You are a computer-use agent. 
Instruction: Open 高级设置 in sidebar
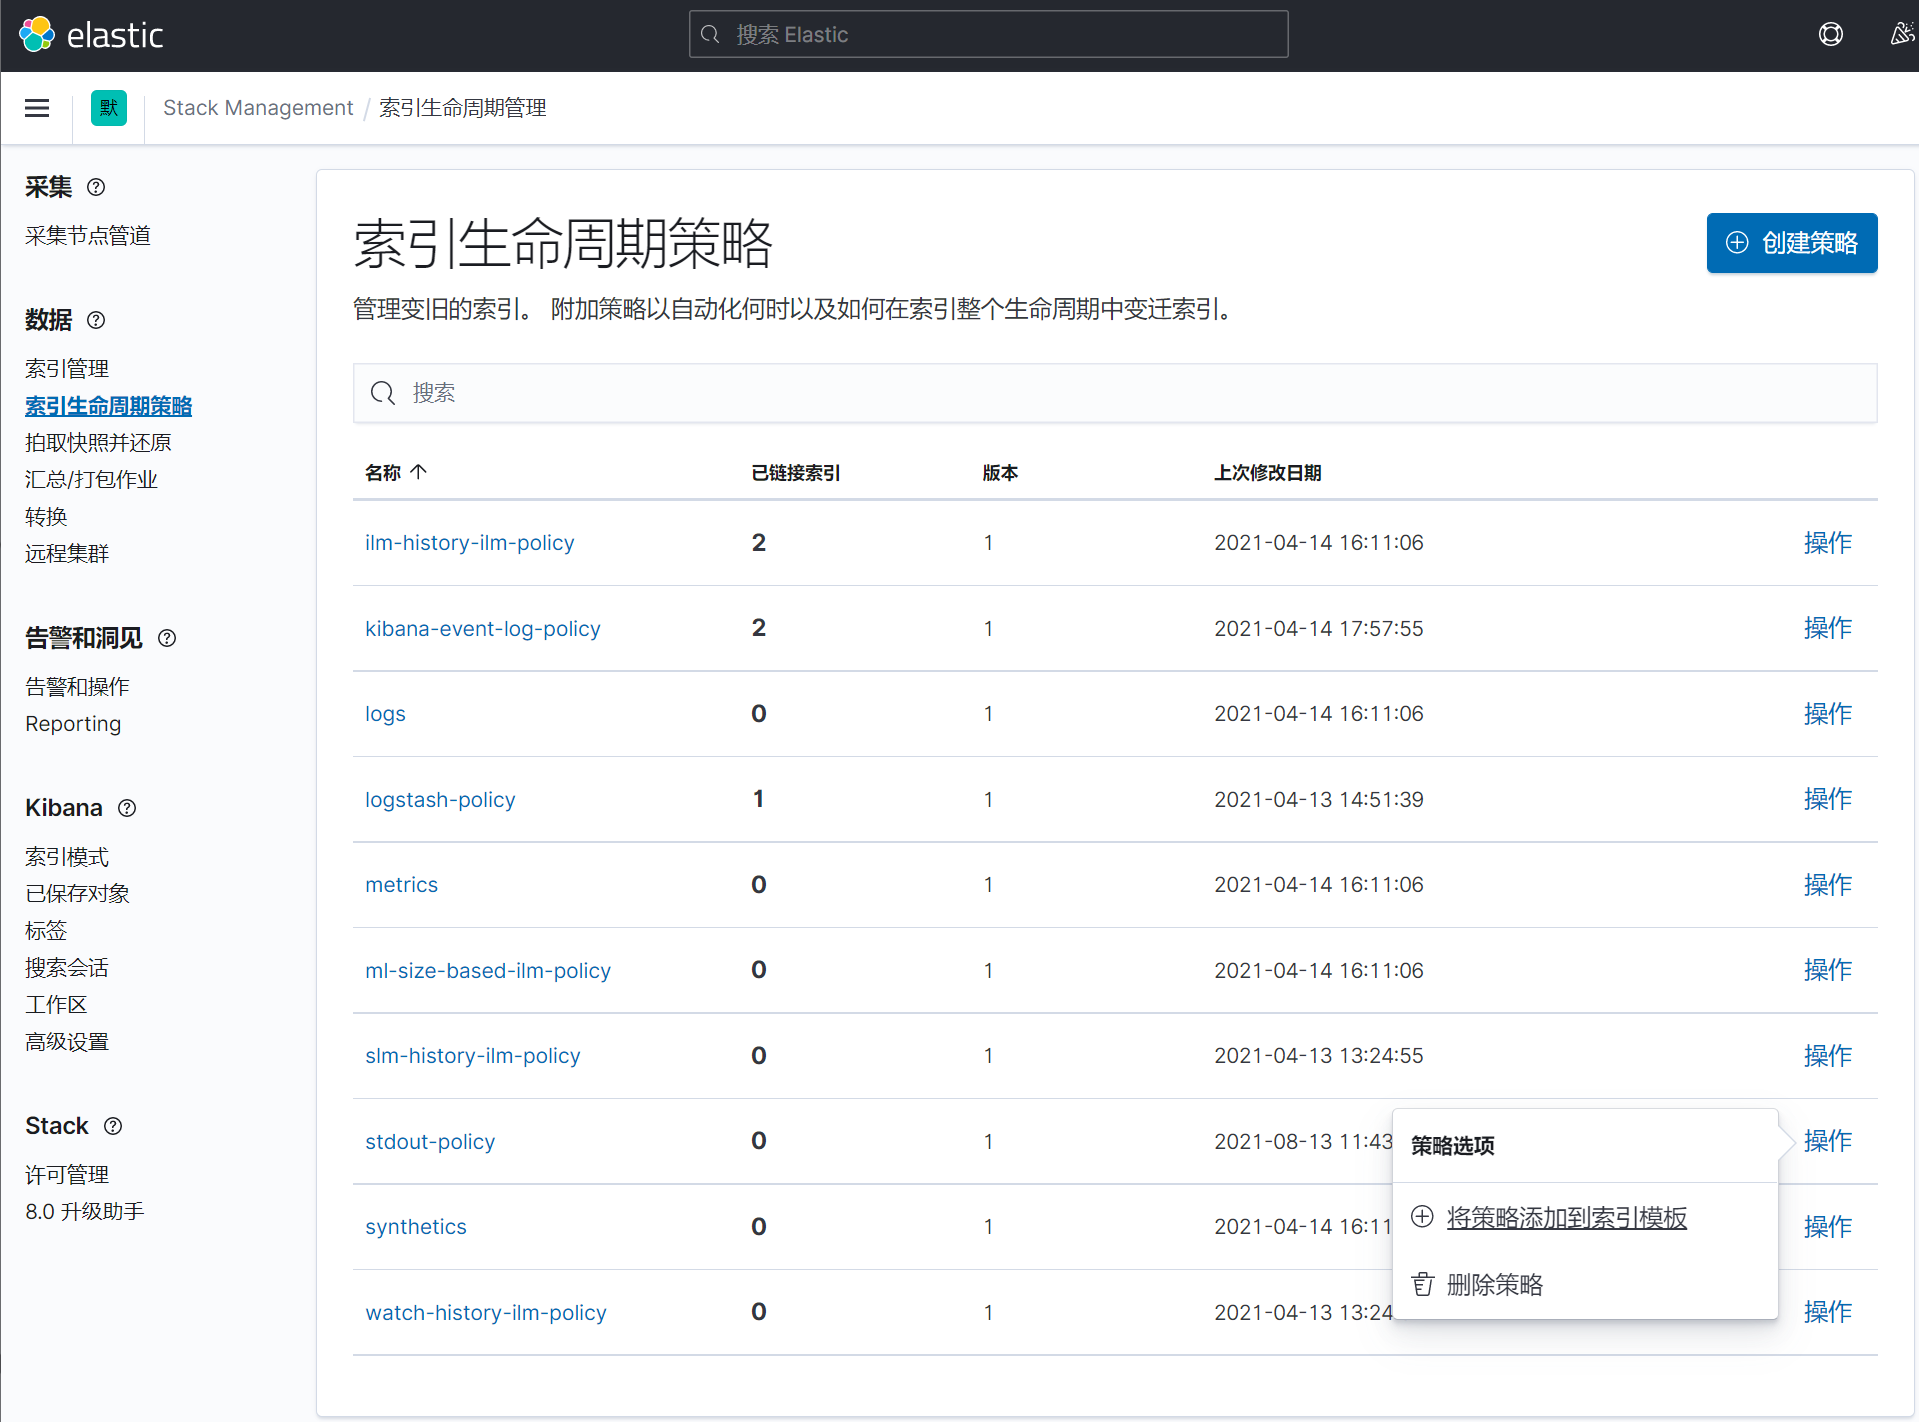(67, 1042)
